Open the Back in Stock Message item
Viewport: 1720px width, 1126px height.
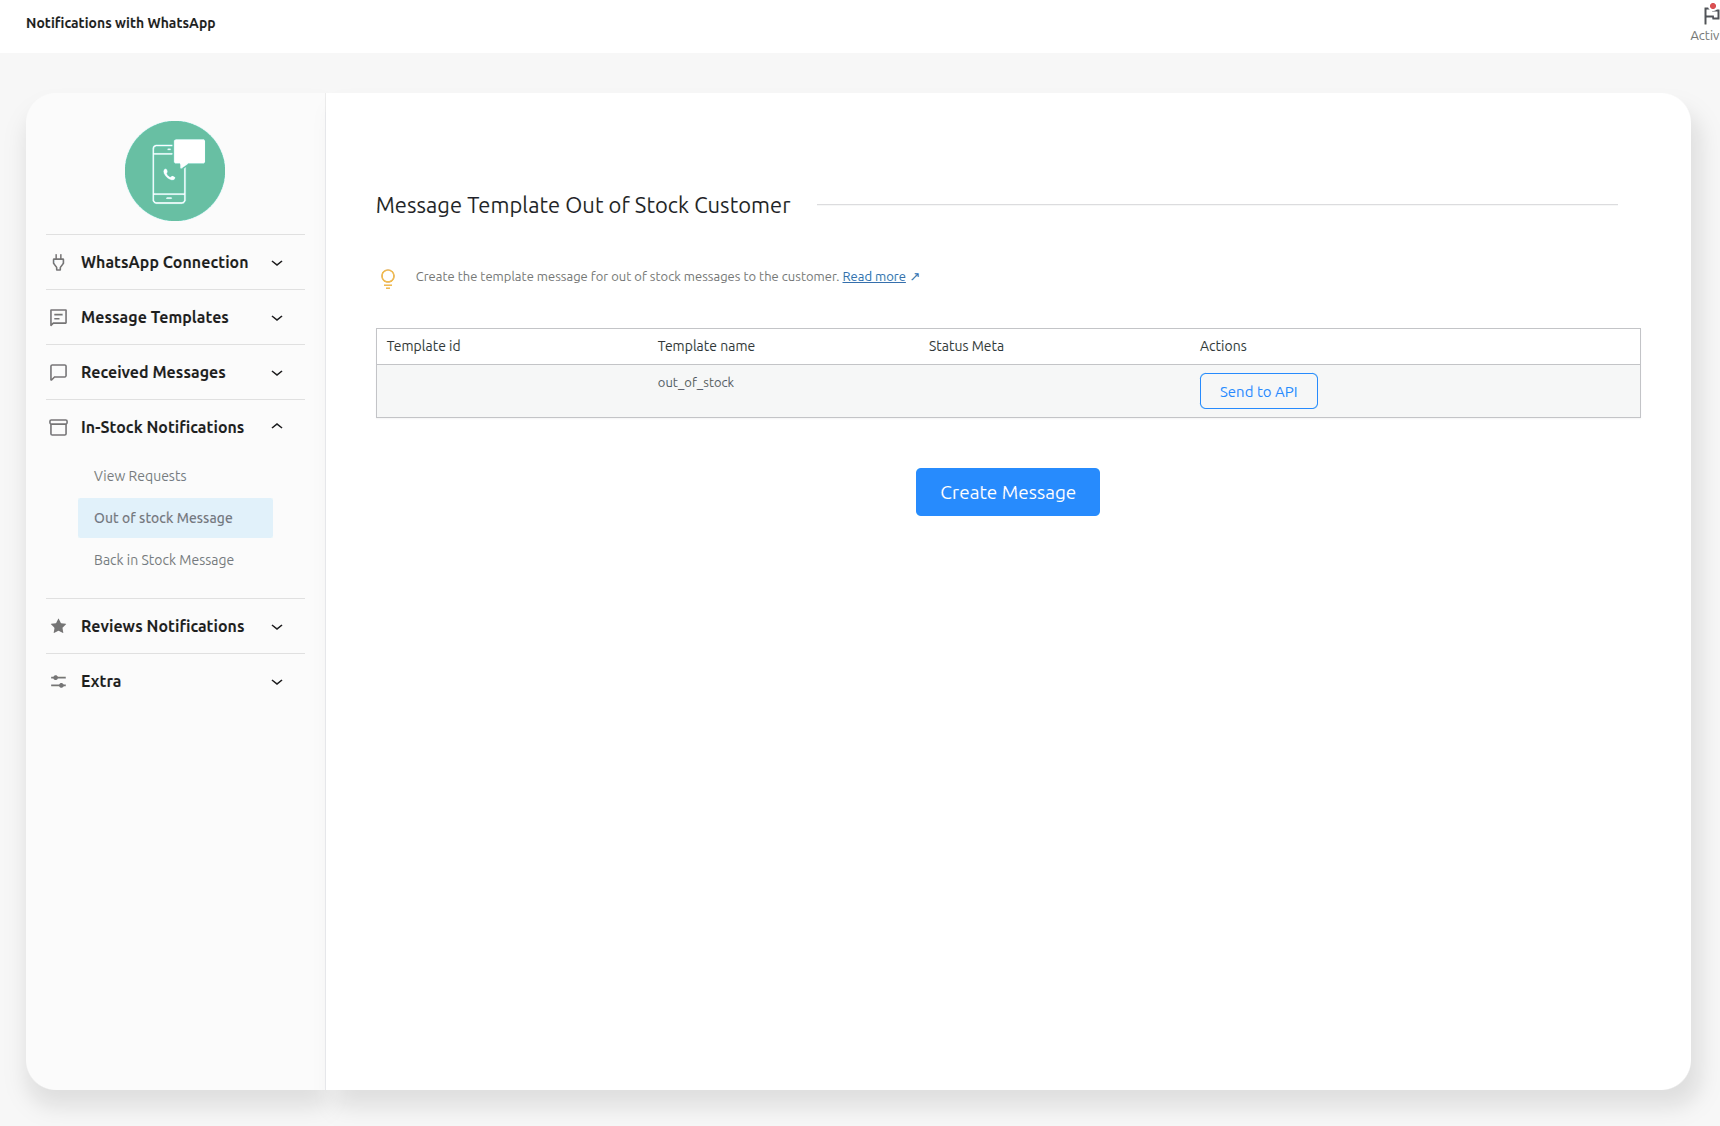164,560
